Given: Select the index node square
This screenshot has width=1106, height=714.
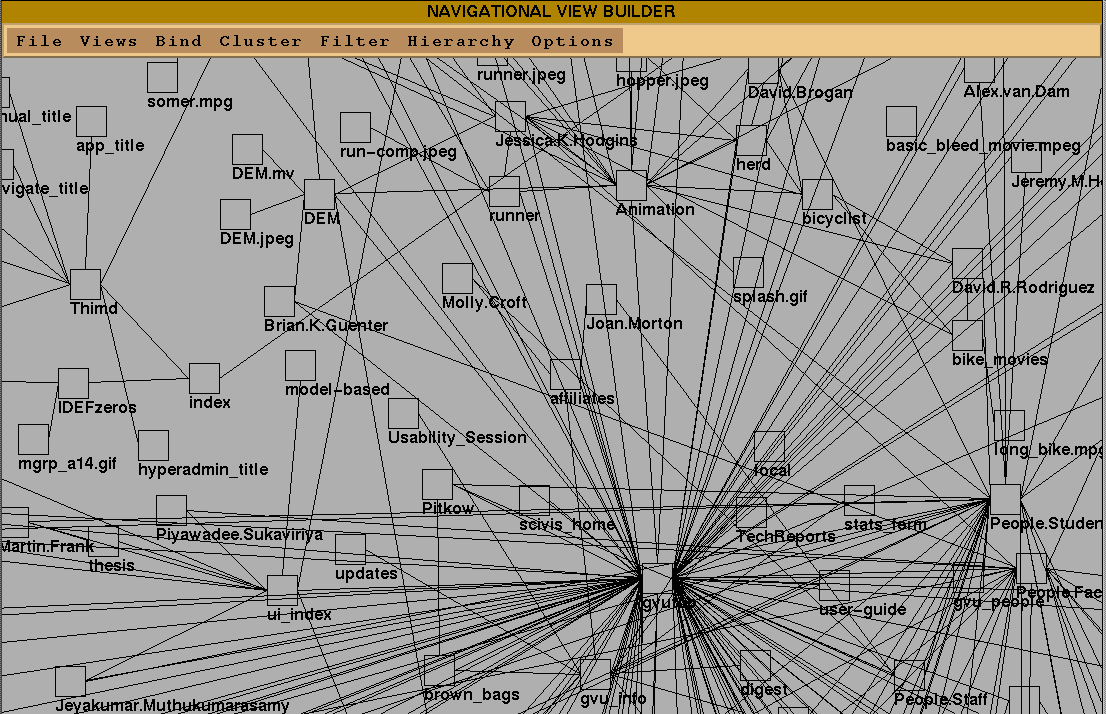Looking at the screenshot, I should [x=204, y=378].
